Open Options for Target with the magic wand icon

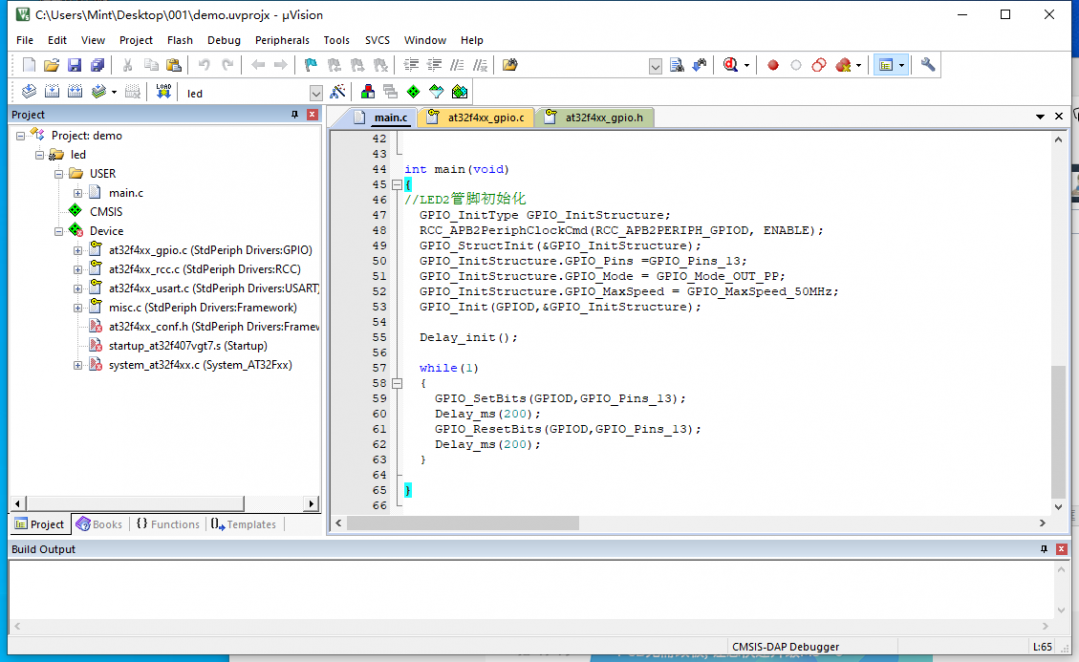click(337, 92)
